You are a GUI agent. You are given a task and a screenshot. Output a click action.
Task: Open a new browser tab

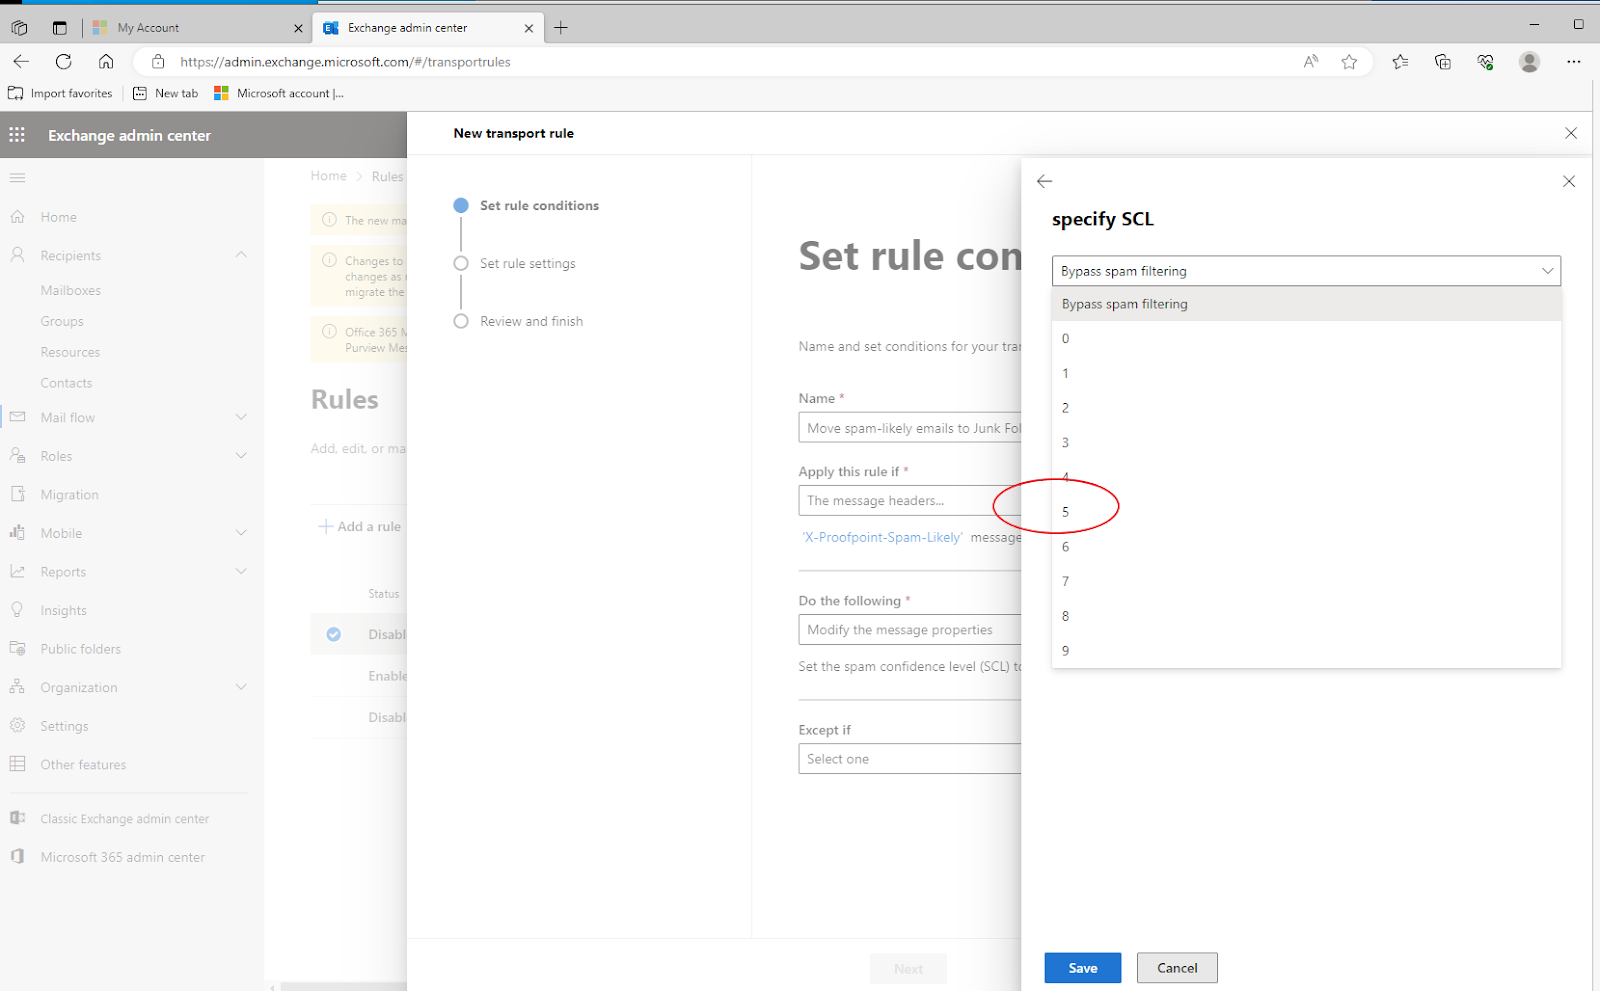coord(561,28)
